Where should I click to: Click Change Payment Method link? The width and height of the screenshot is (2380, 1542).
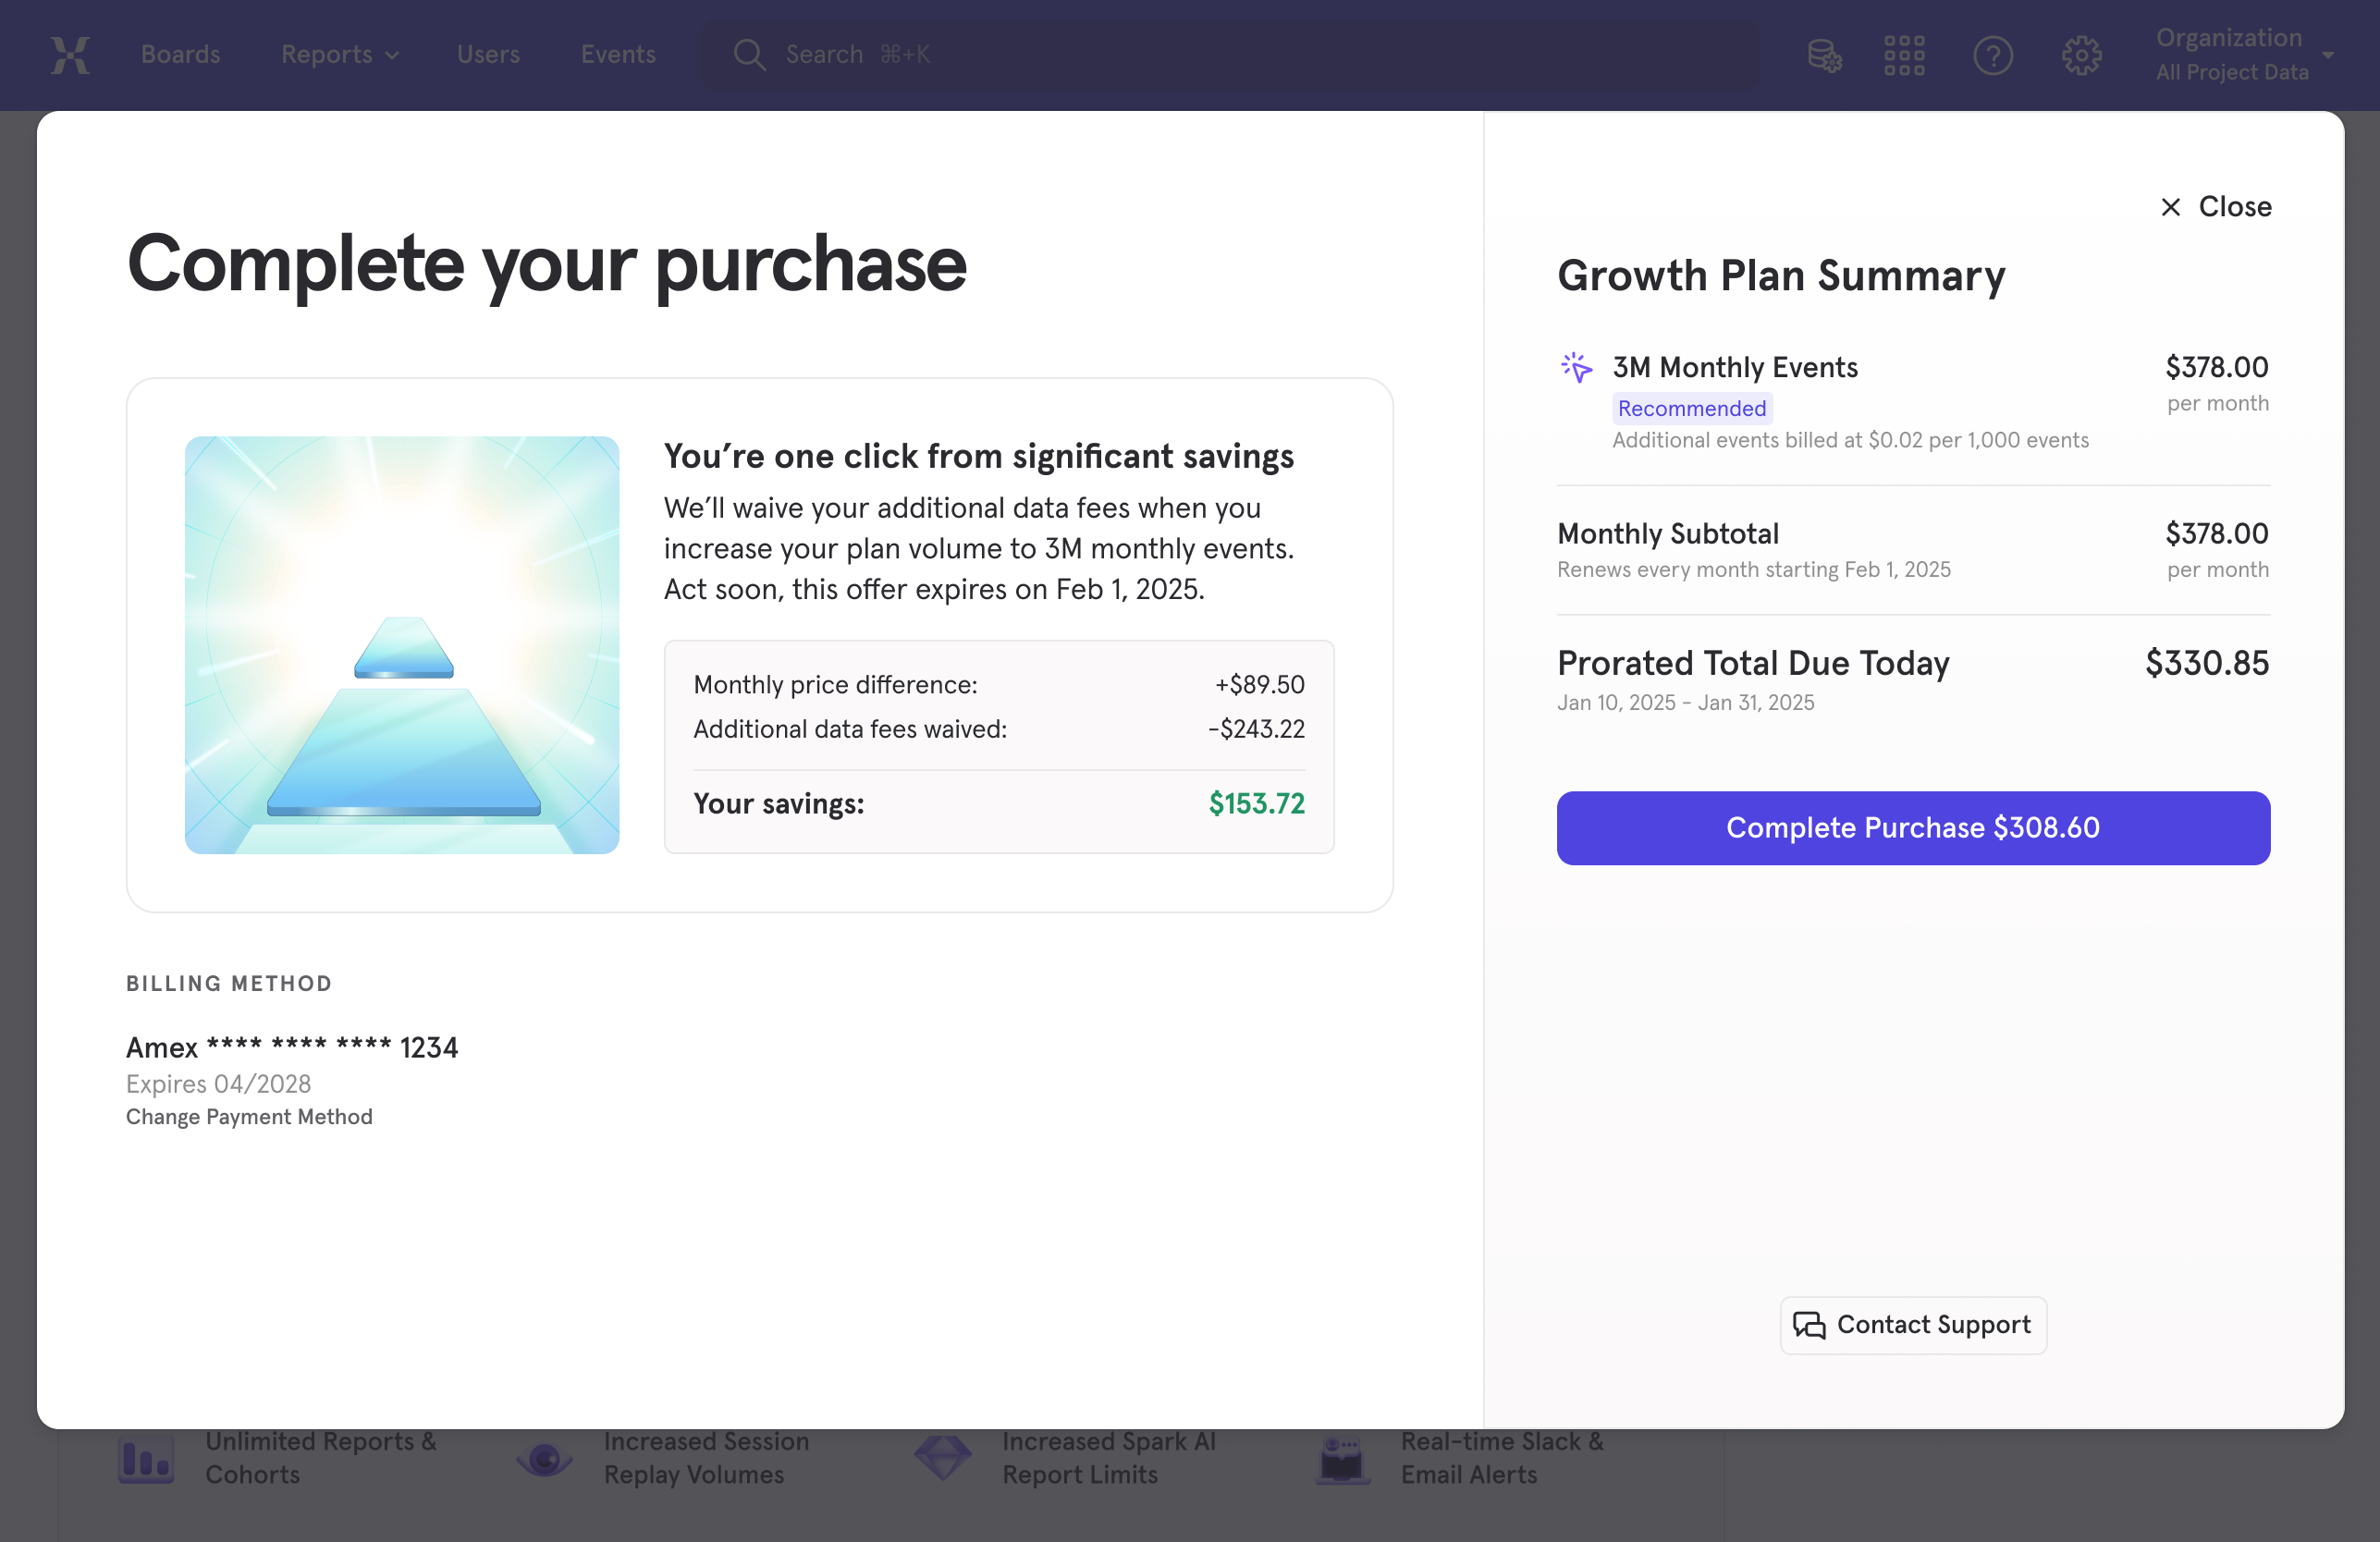tap(249, 1117)
